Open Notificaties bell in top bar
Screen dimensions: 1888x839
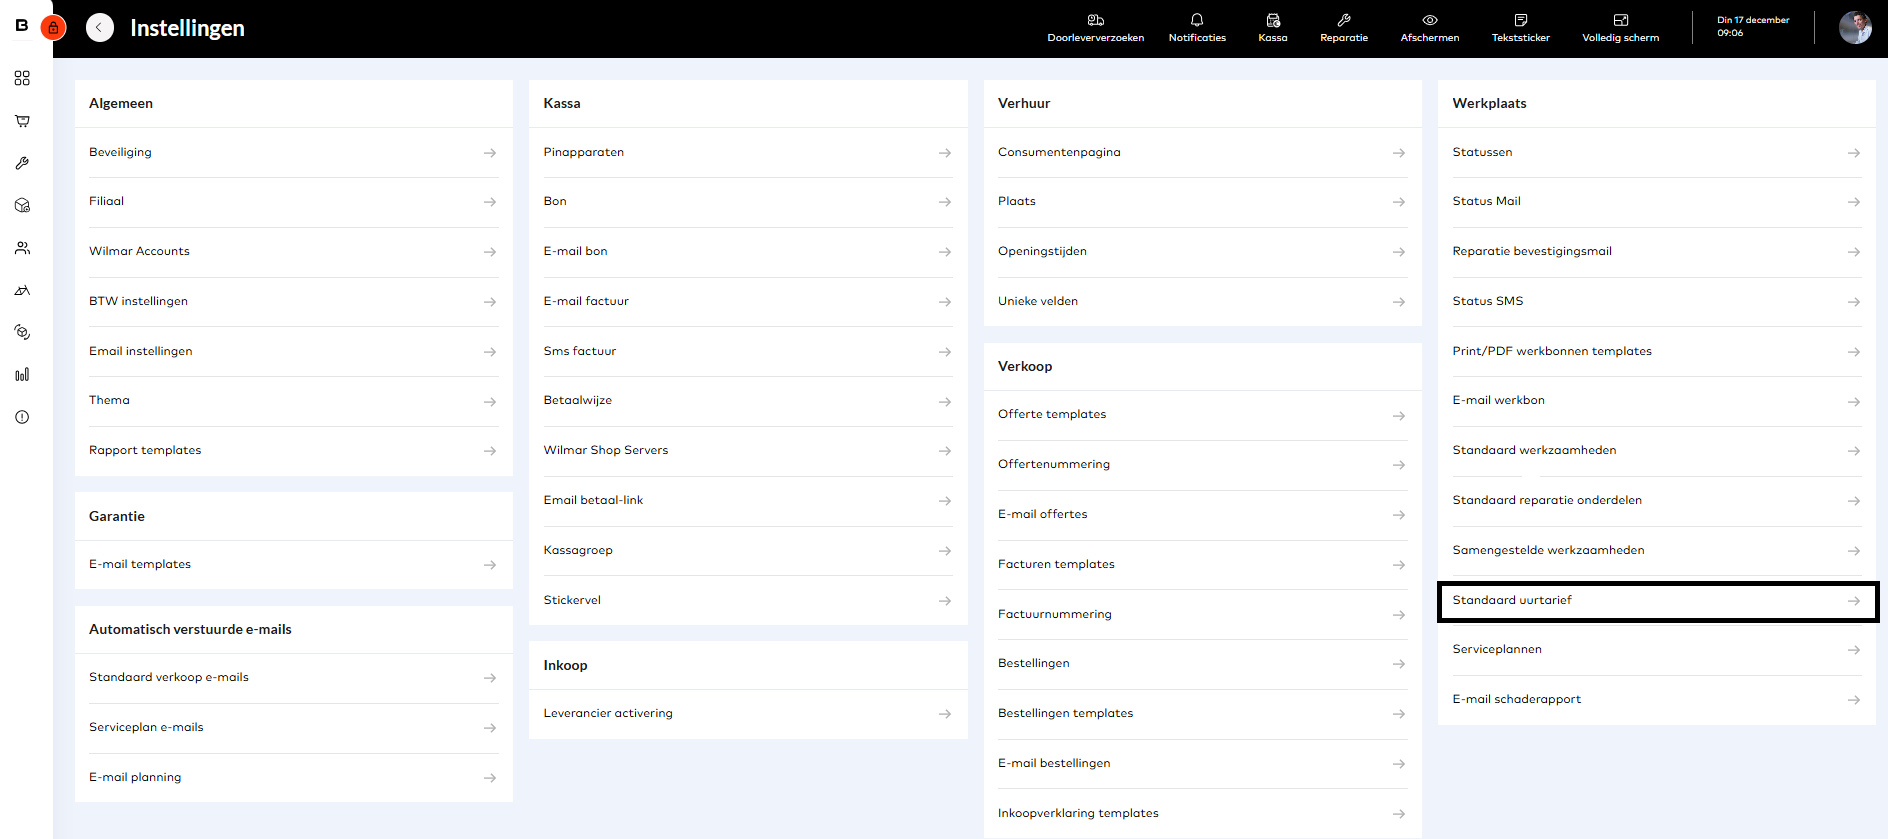(x=1196, y=27)
